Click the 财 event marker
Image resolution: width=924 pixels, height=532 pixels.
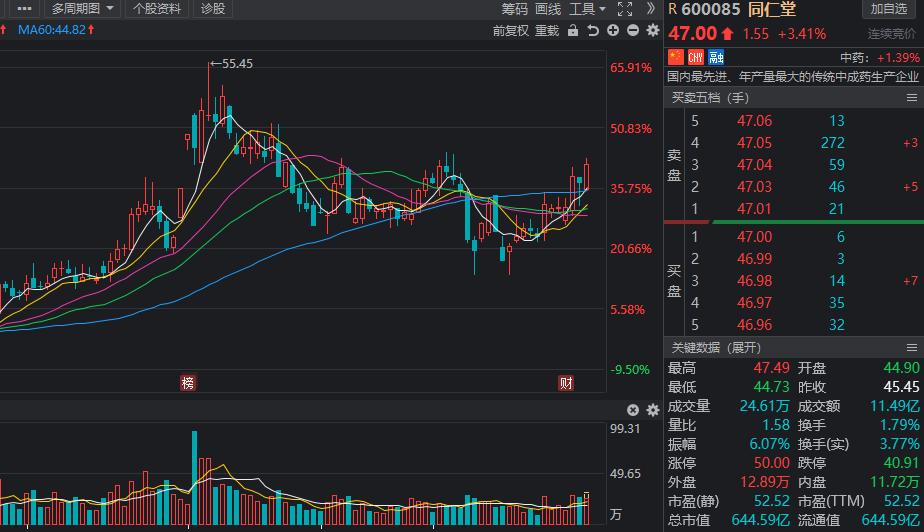coord(566,383)
